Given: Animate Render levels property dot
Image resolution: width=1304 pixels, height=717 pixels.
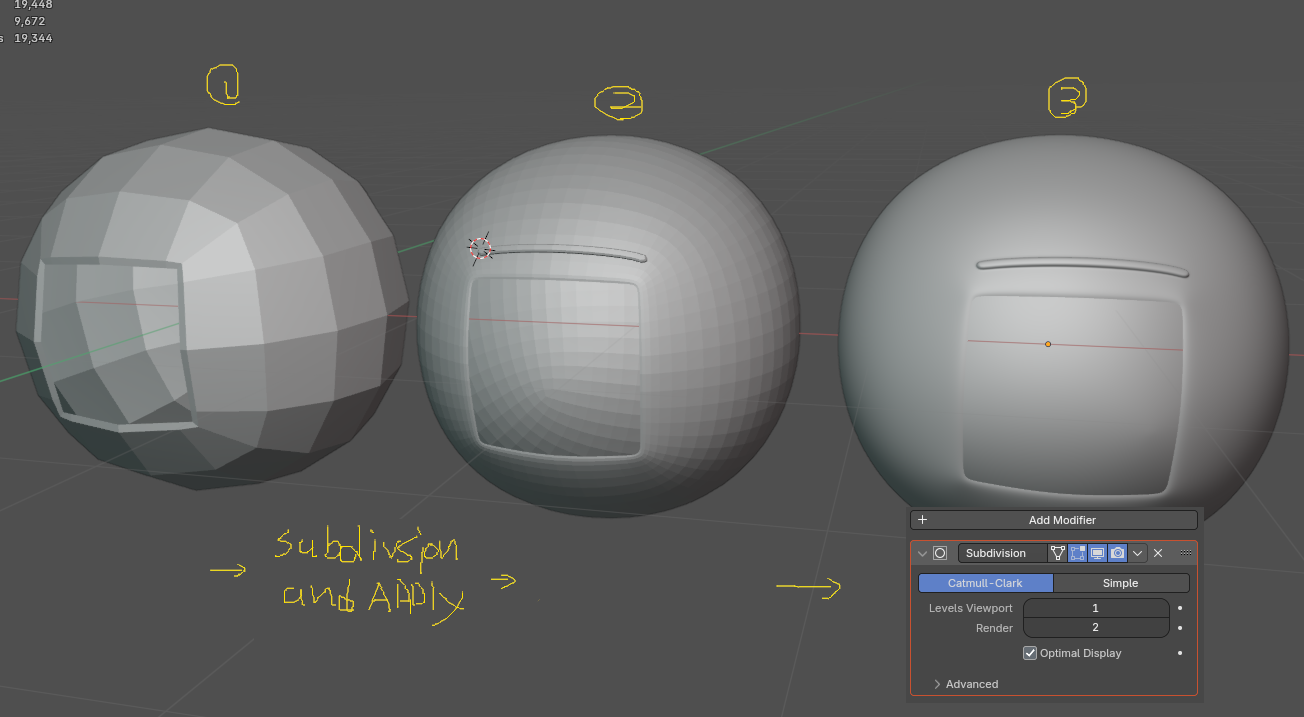Looking at the screenshot, I should [x=1180, y=628].
